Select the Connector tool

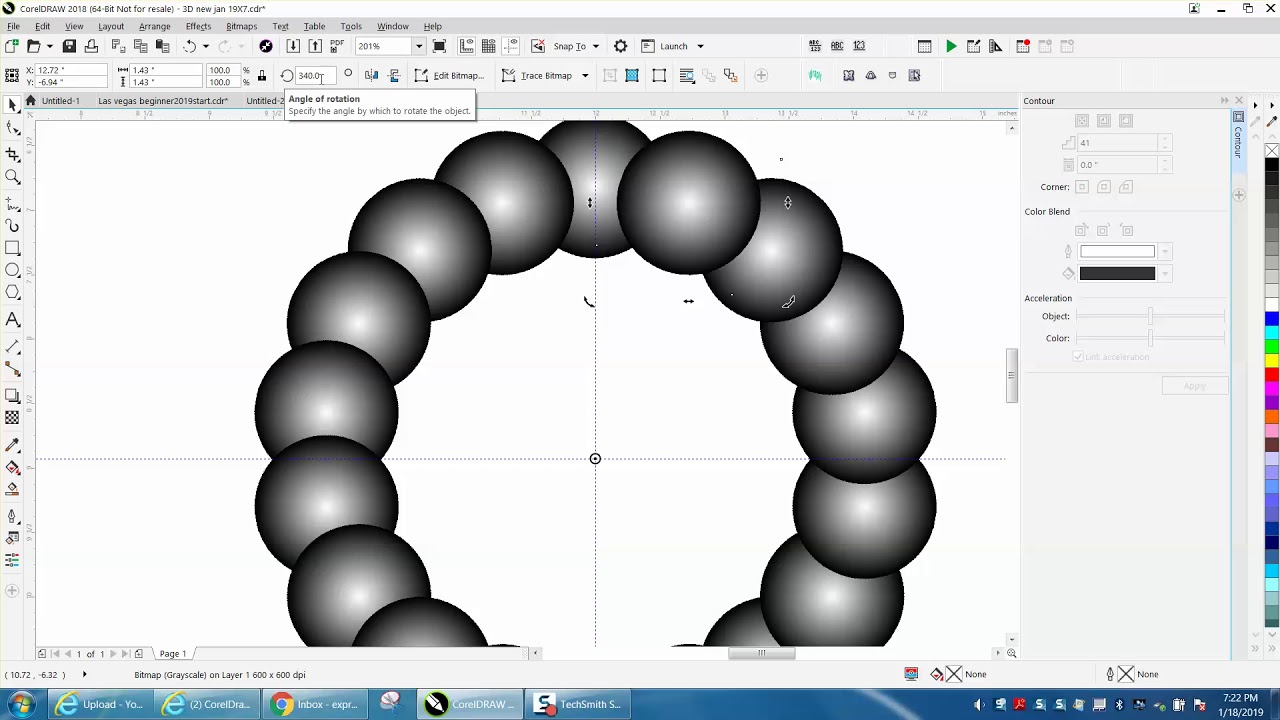(12, 369)
